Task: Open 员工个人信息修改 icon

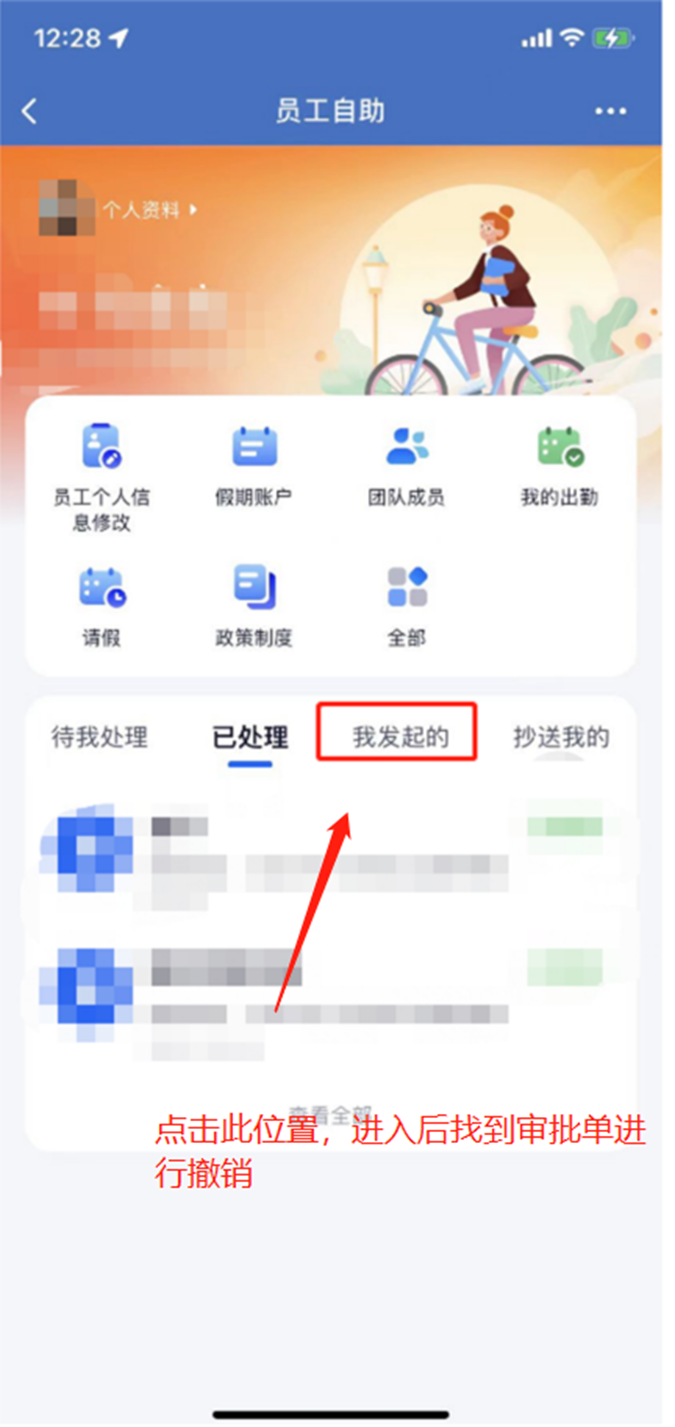Action: [102, 448]
